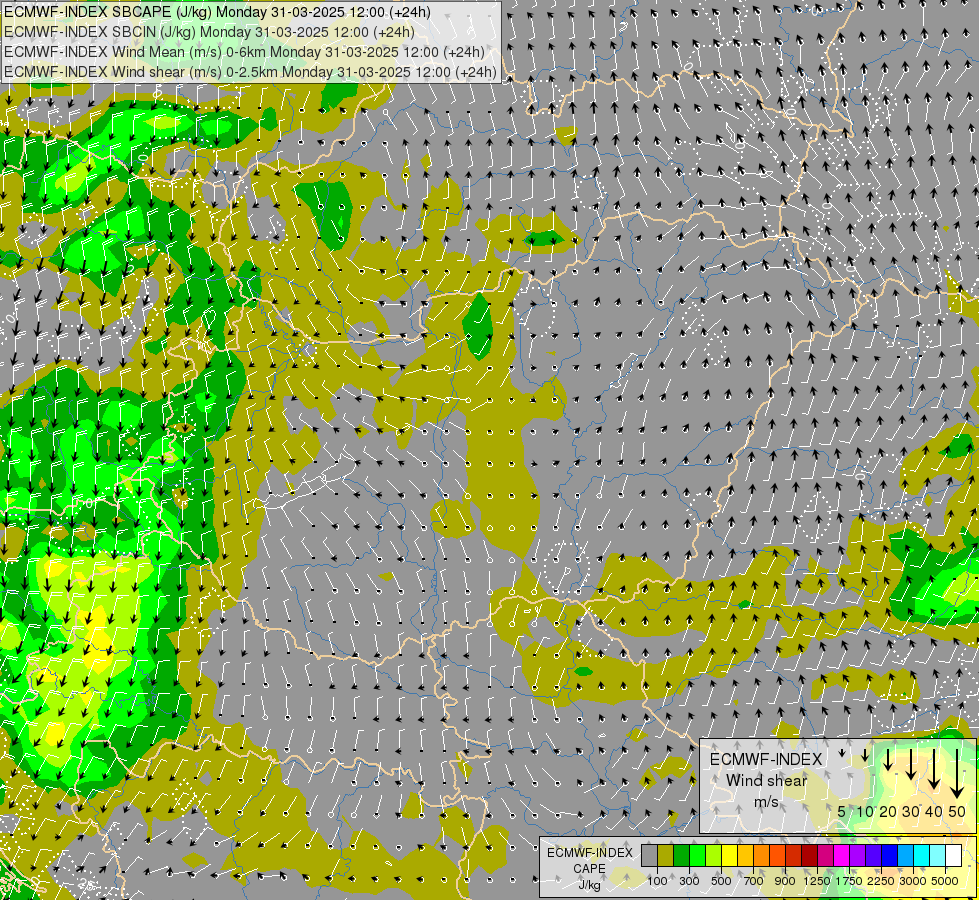Image resolution: width=979 pixels, height=900 pixels.
Task: Click the 'Wind shear' legend heading text
Action: [x=767, y=780]
